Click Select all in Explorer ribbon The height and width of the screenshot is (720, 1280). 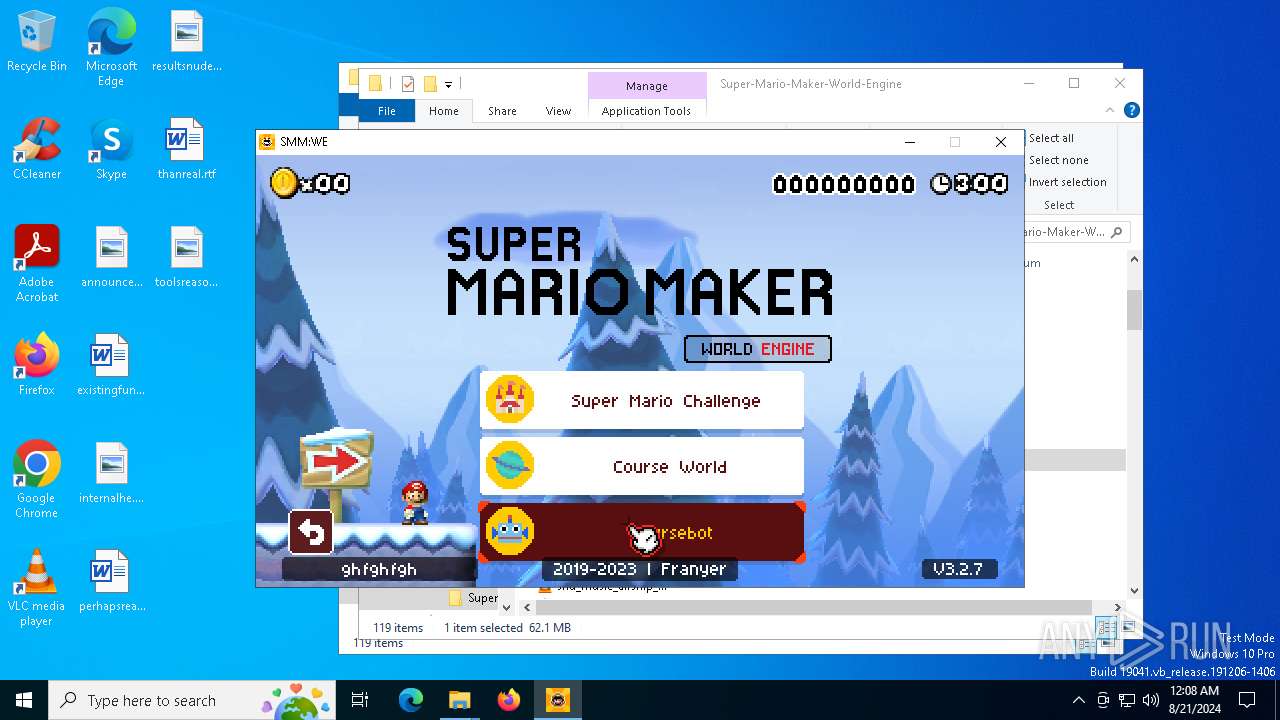pos(1051,138)
